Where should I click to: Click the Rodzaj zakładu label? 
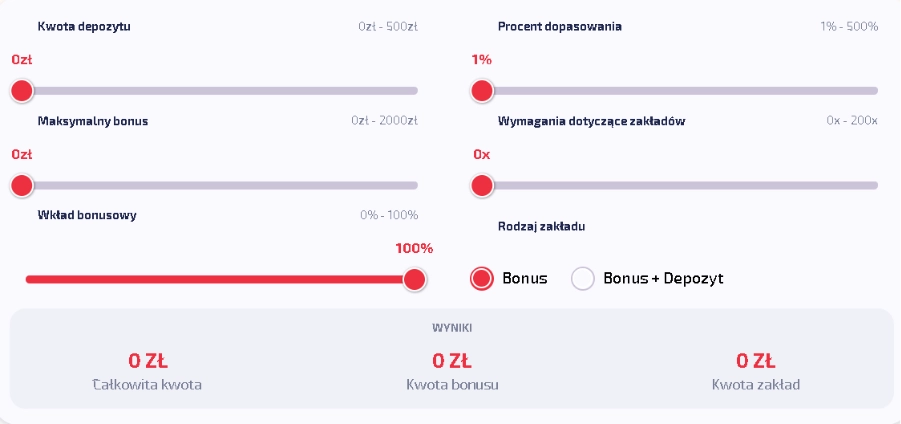tap(541, 226)
